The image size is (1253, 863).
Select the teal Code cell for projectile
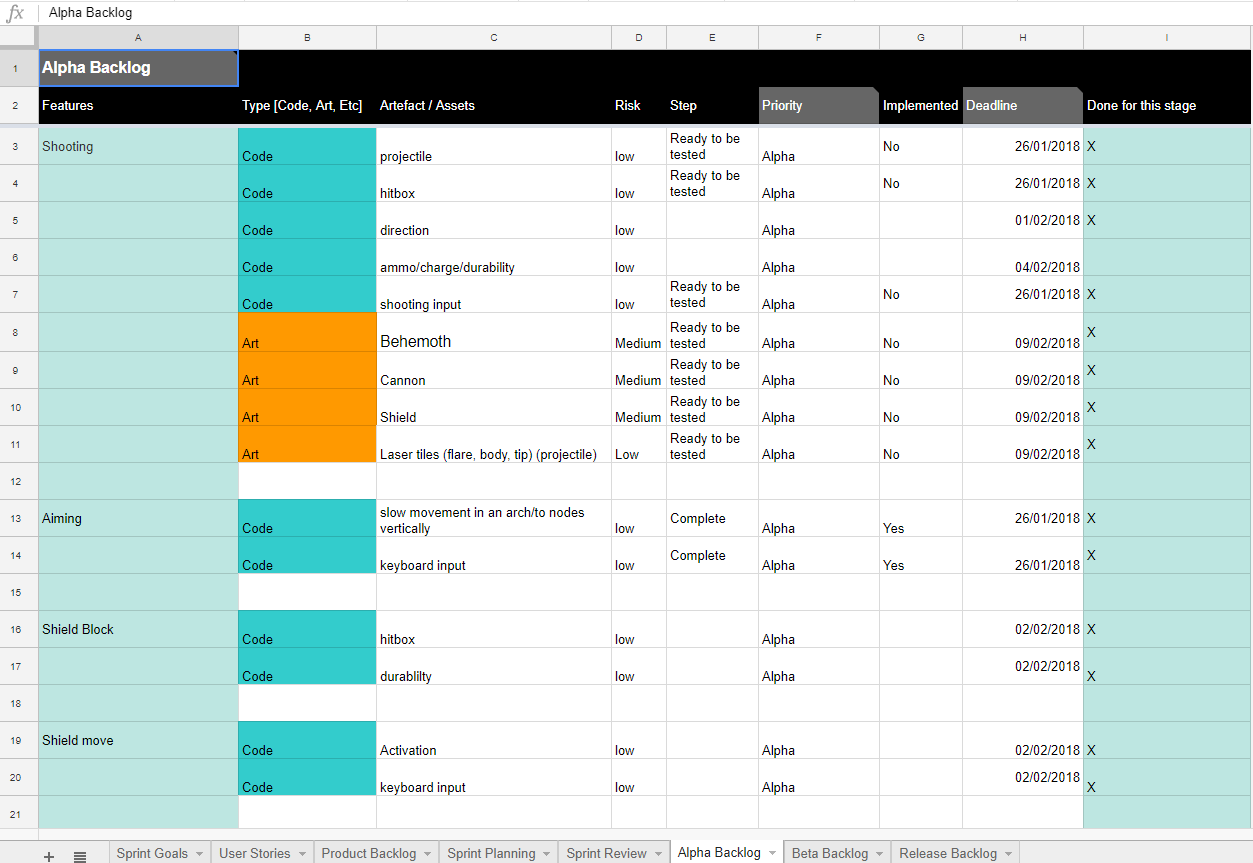(x=307, y=147)
